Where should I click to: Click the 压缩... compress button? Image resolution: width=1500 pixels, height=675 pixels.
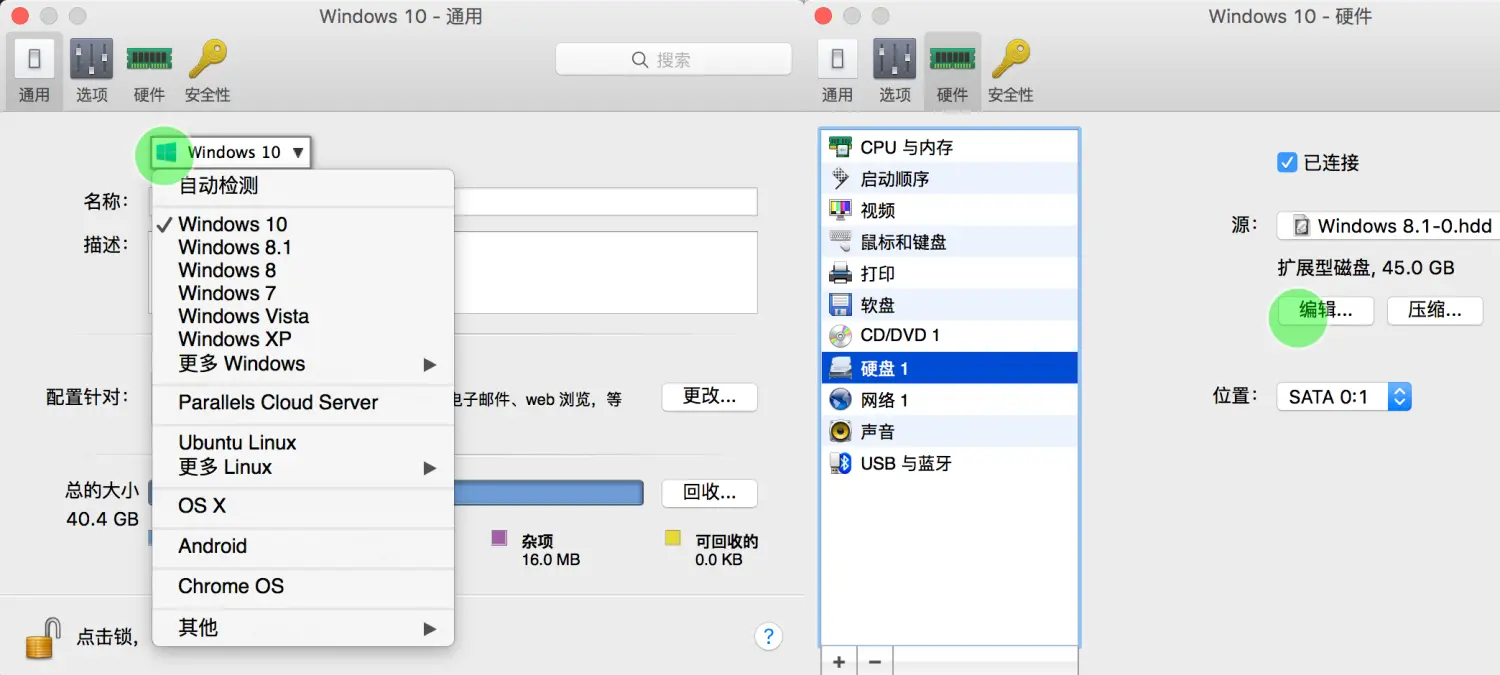pyautogui.click(x=1435, y=310)
